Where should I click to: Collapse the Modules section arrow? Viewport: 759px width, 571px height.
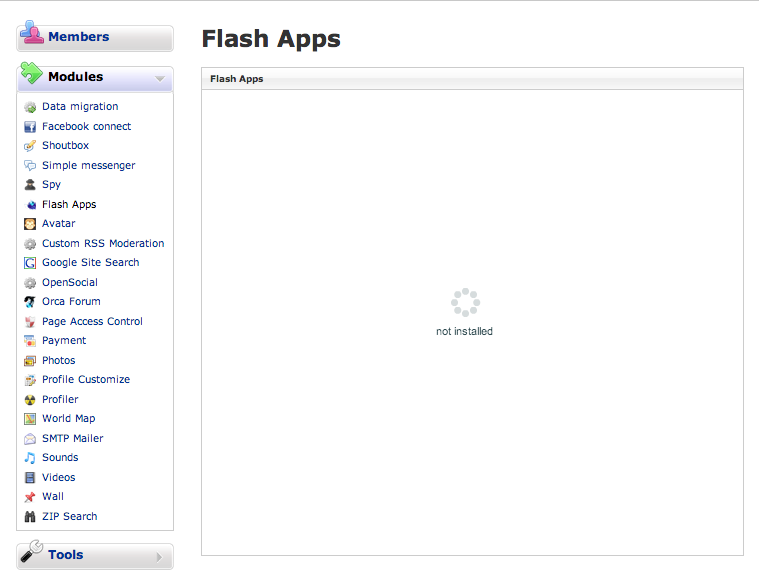(159, 78)
